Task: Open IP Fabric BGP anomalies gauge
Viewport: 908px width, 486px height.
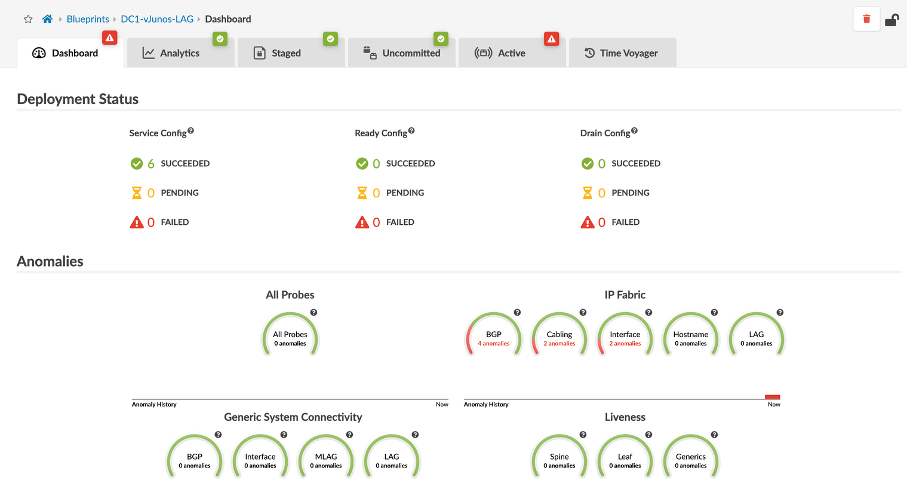Action: click(x=494, y=338)
